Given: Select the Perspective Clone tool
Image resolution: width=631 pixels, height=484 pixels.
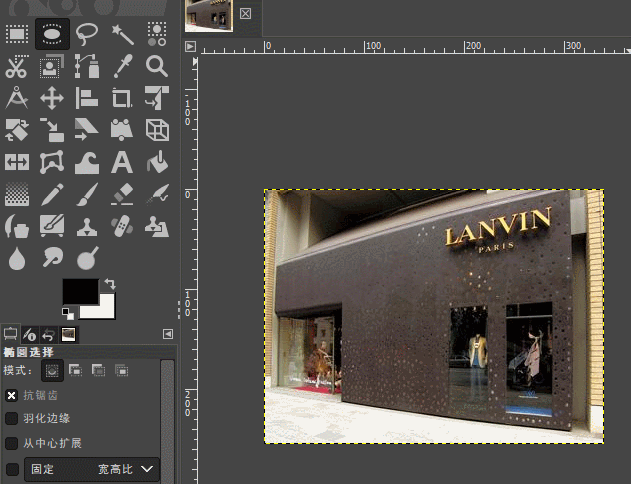Looking at the screenshot, I should [157, 226].
